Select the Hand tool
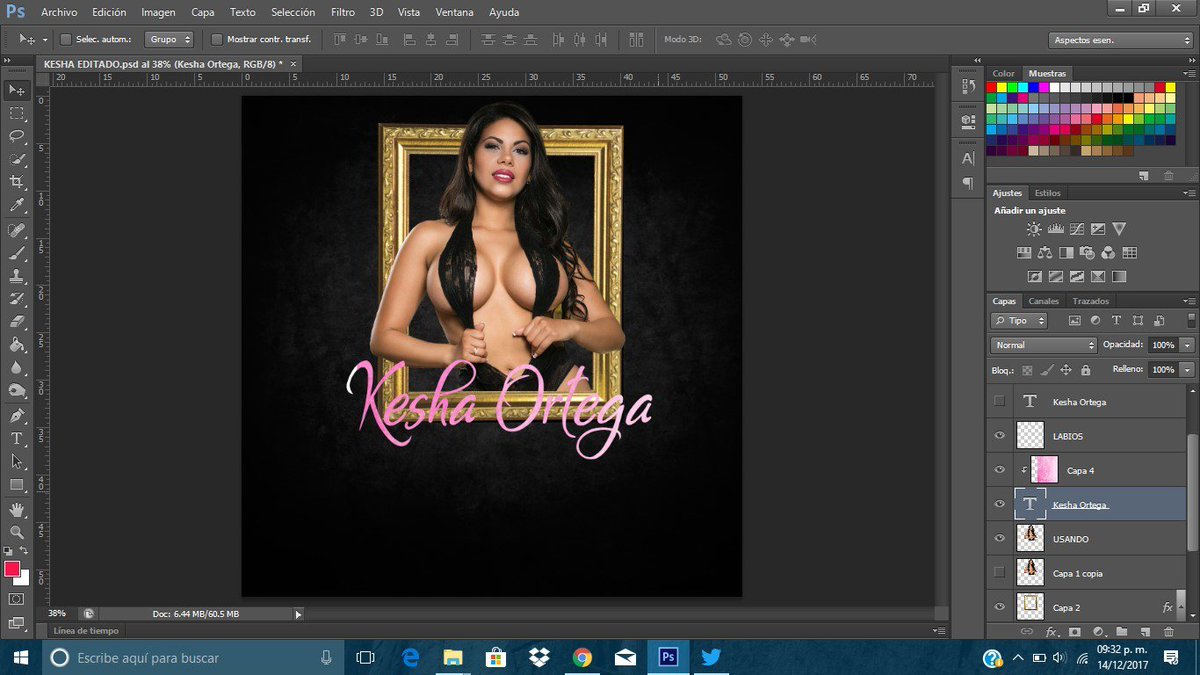The image size is (1200, 675). (x=17, y=510)
